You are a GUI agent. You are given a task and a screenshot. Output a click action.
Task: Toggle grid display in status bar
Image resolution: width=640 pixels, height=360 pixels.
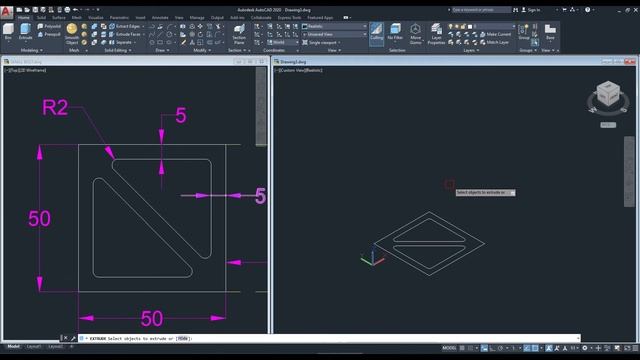pos(462,348)
